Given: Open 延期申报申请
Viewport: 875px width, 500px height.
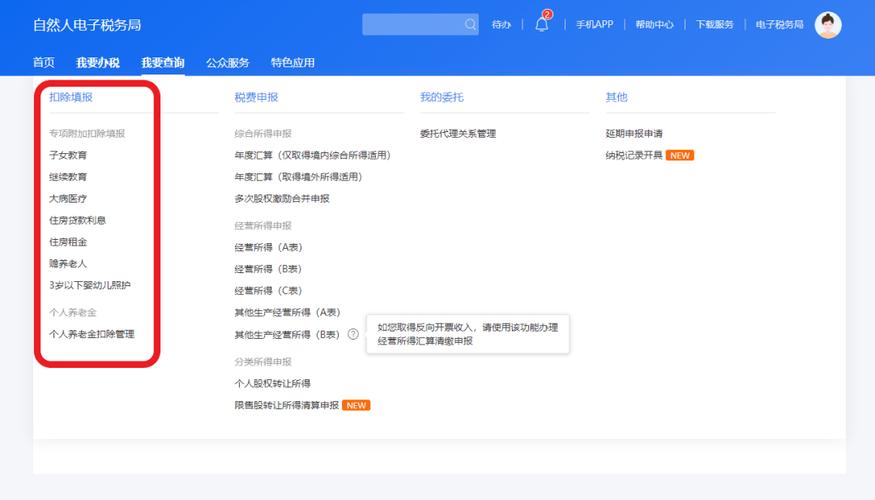Looking at the screenshot, I should click(x=634, y=133).
